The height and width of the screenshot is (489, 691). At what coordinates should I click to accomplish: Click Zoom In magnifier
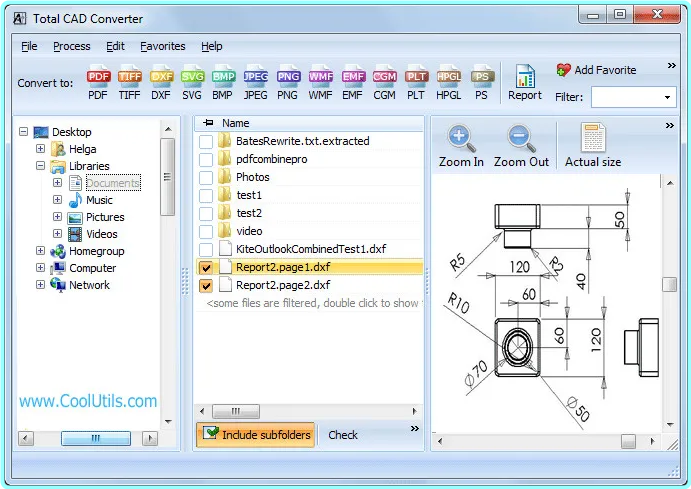point(461,146)
